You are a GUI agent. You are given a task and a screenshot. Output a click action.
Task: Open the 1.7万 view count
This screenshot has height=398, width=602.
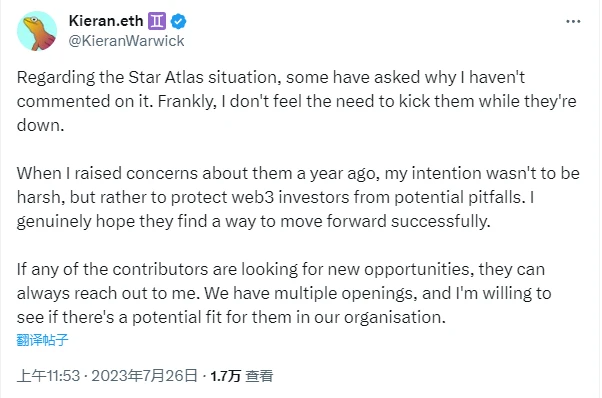pyautogui.click(x=226, y=376)
